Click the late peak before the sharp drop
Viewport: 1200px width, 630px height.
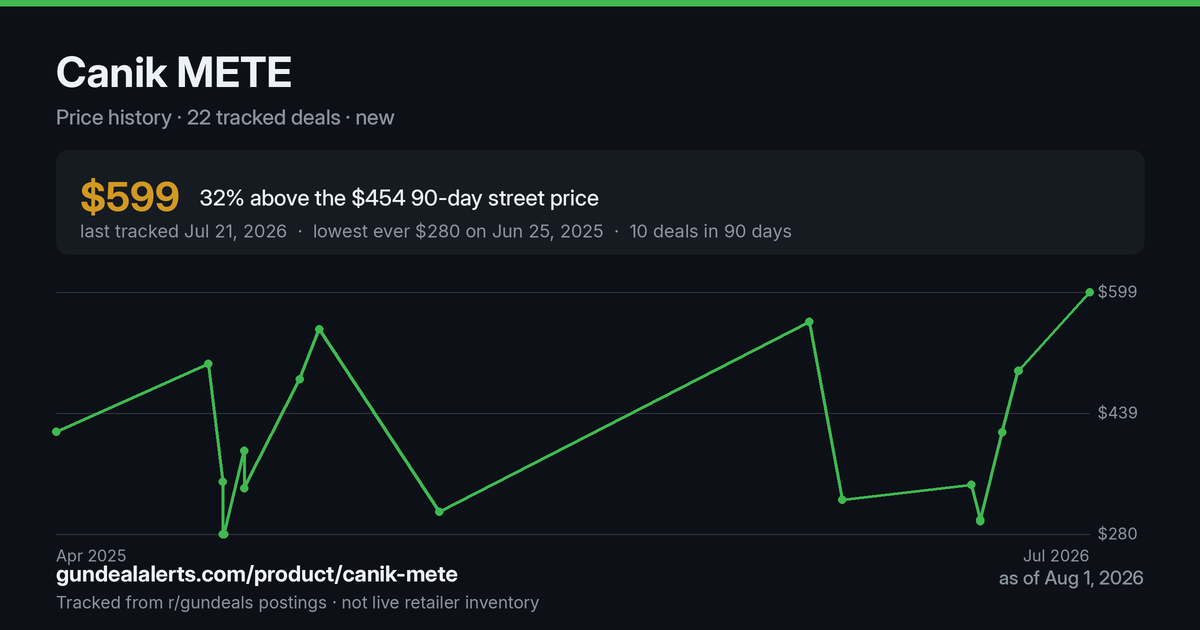pos(809,322)
